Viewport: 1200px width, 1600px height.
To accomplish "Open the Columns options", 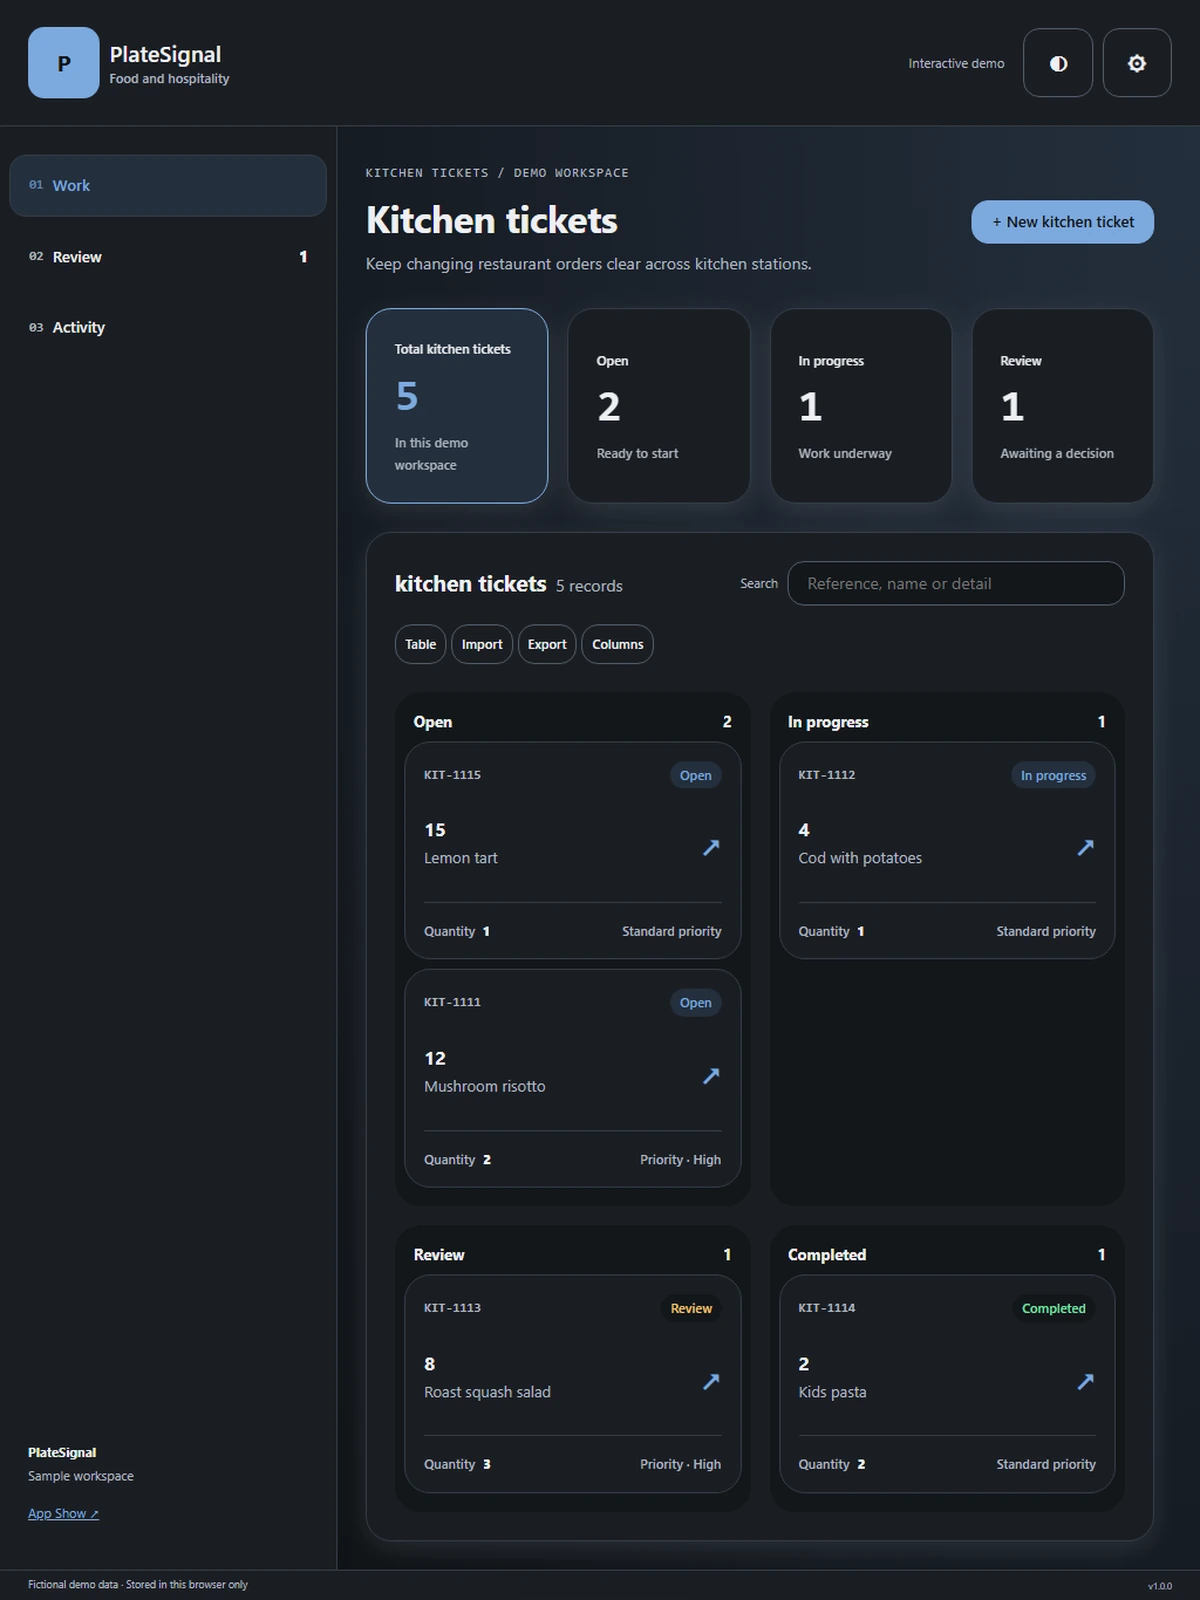I will pos(617,644).
